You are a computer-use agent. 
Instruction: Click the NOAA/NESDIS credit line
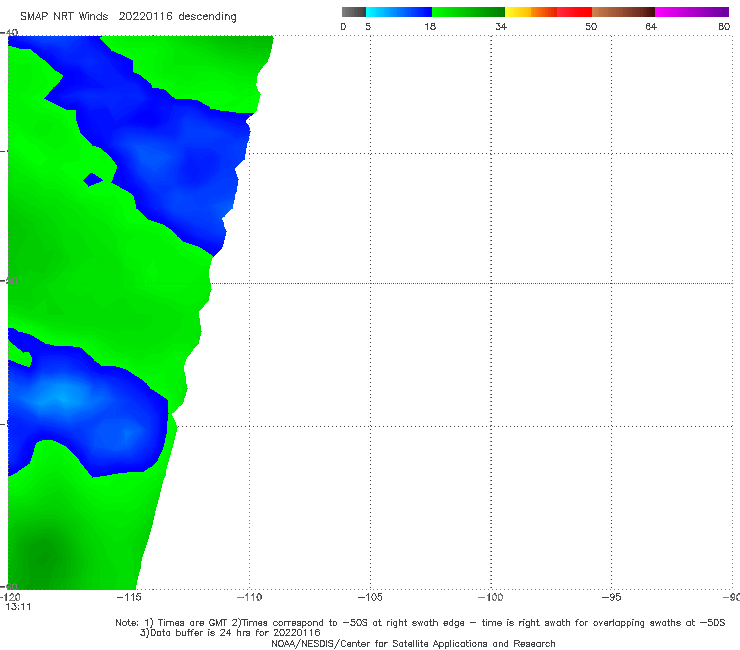click(x=413, y=643)
